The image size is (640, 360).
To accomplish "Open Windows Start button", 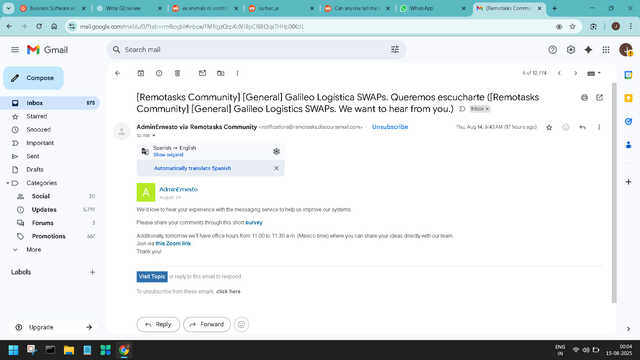I will click(x=13, y=350).
